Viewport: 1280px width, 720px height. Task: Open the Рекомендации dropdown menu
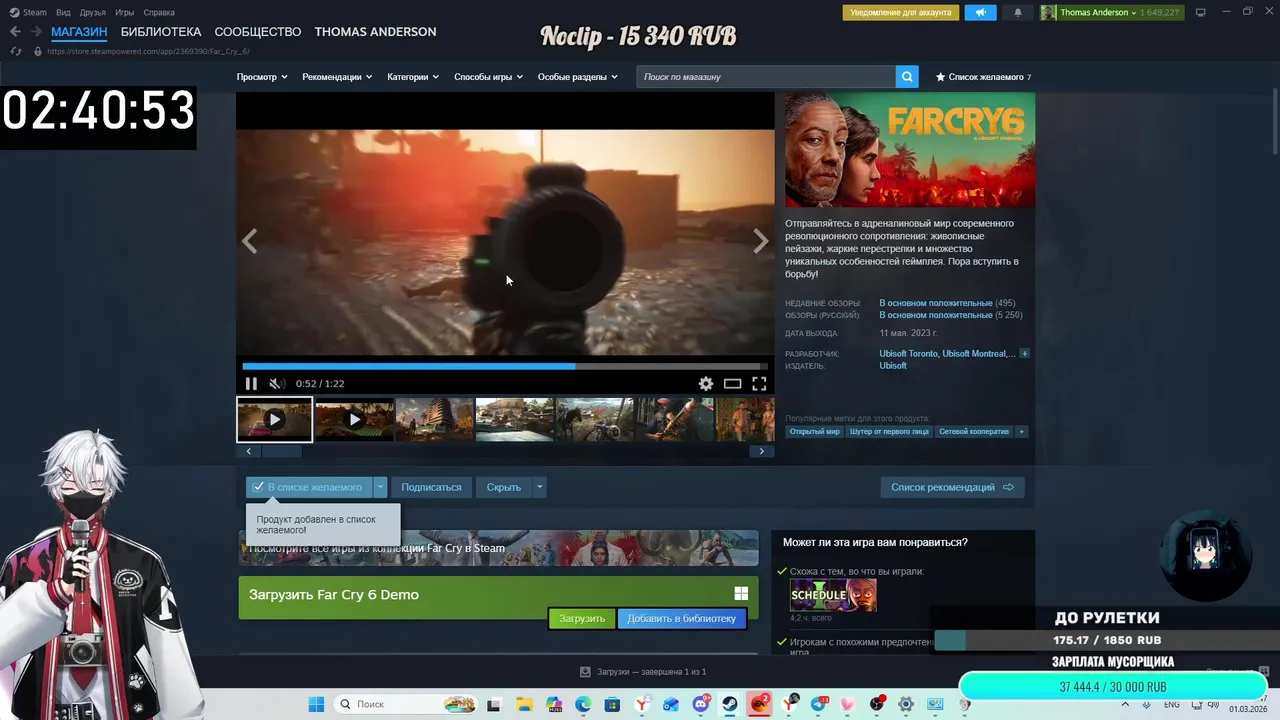pos(337,77)
